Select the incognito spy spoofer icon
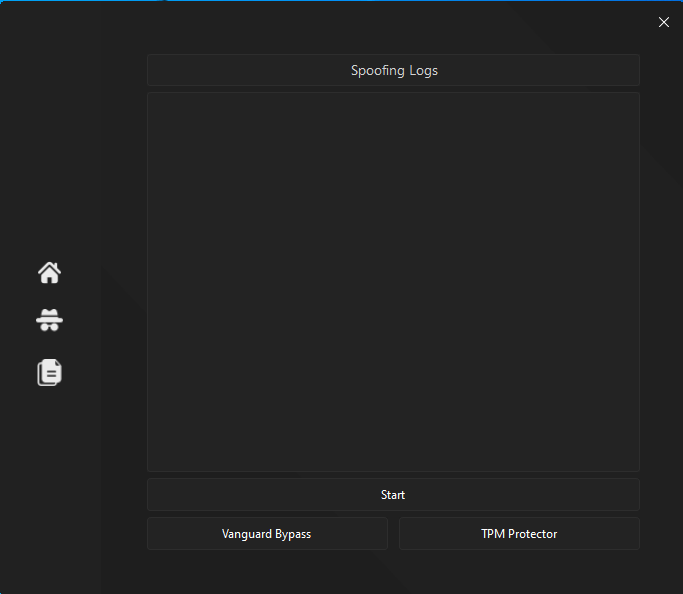The height and width of the screenshot is (594, 683). point(49,320)
